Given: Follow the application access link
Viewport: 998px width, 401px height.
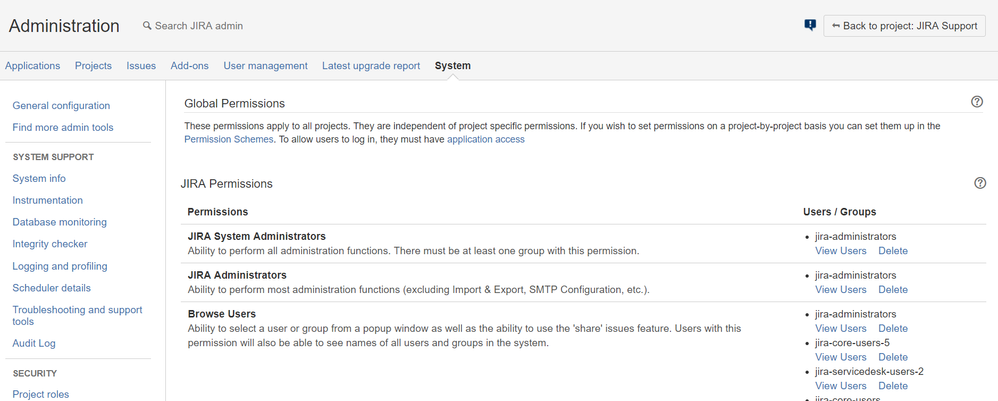Looking at the screenshot, I should (486, 139).
